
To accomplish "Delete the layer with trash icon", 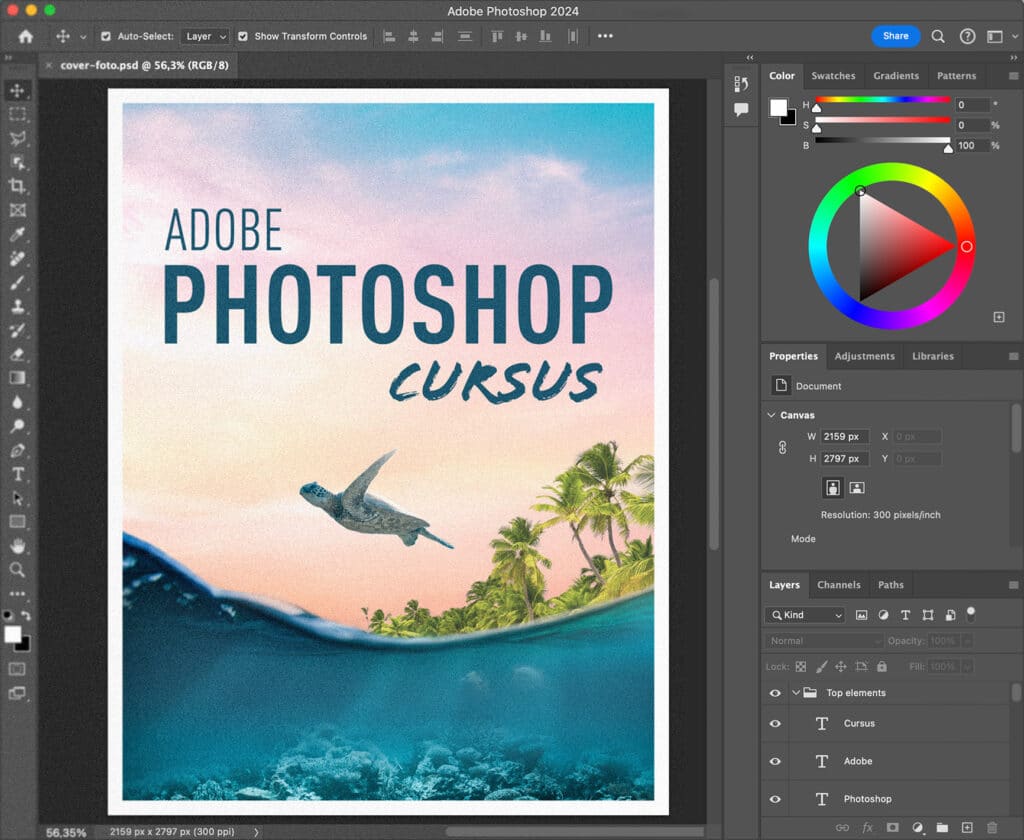I will 992,828.
